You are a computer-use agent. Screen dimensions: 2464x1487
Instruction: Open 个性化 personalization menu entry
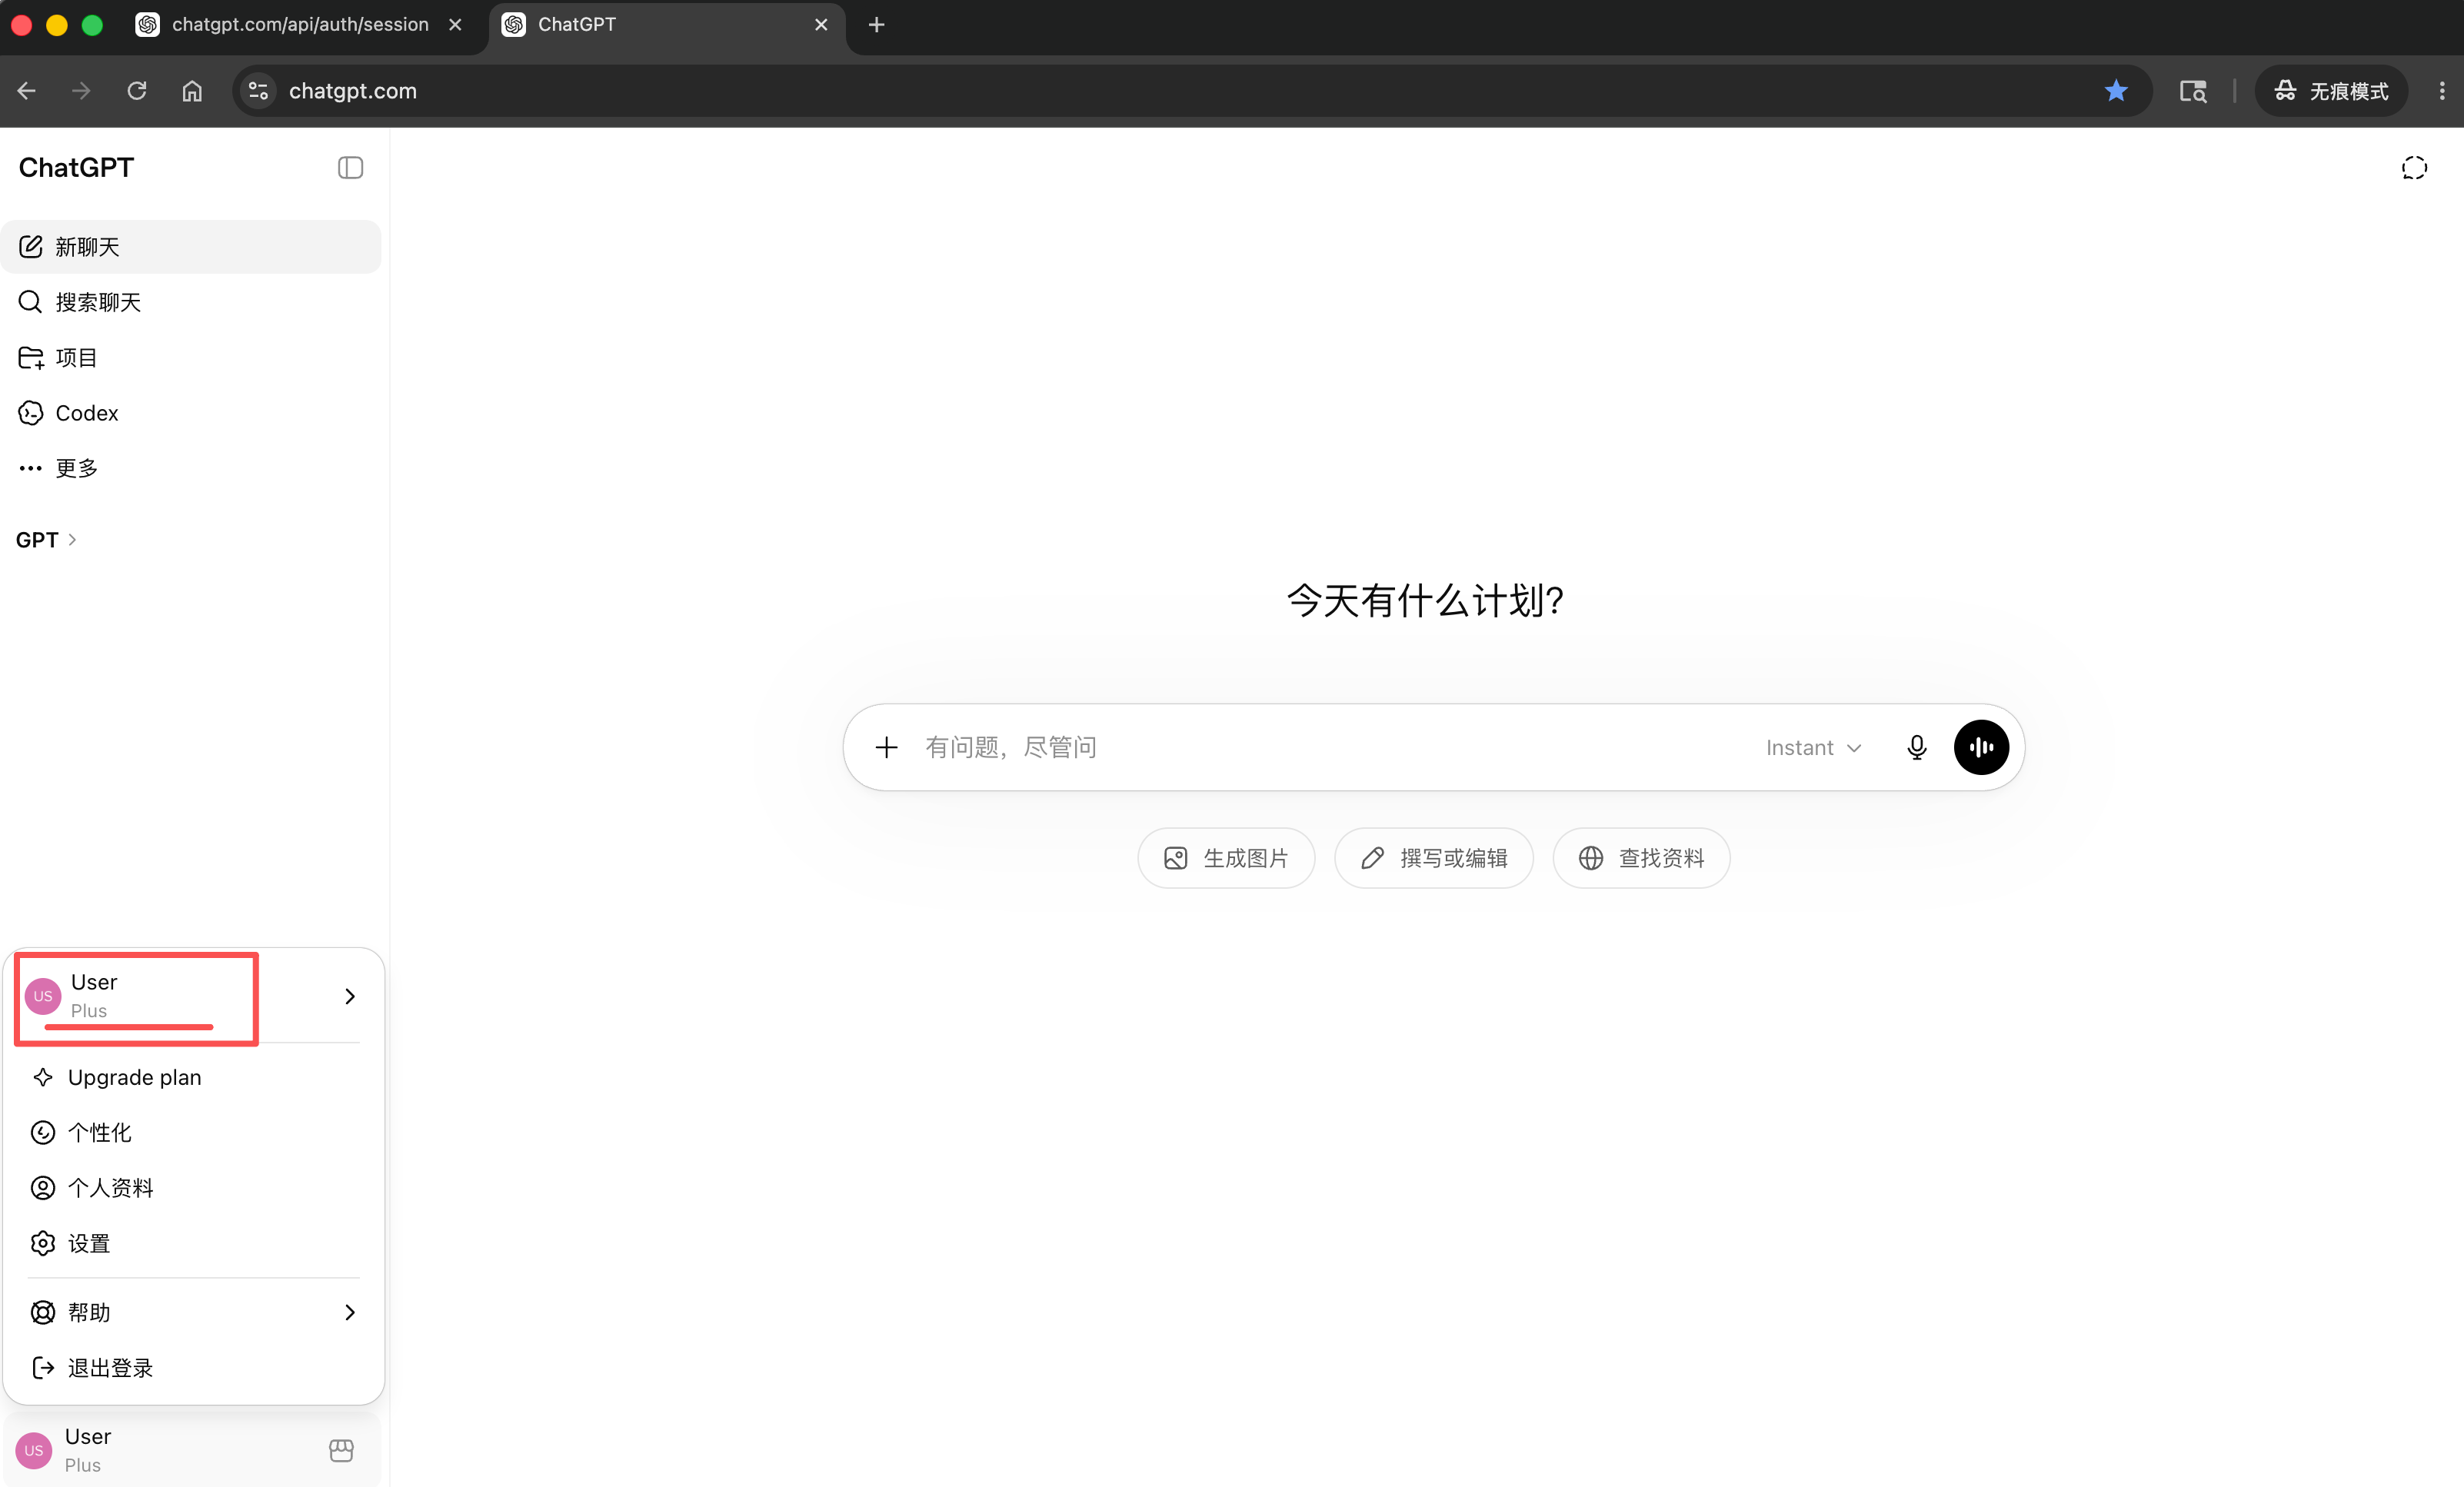(194, 1132)
